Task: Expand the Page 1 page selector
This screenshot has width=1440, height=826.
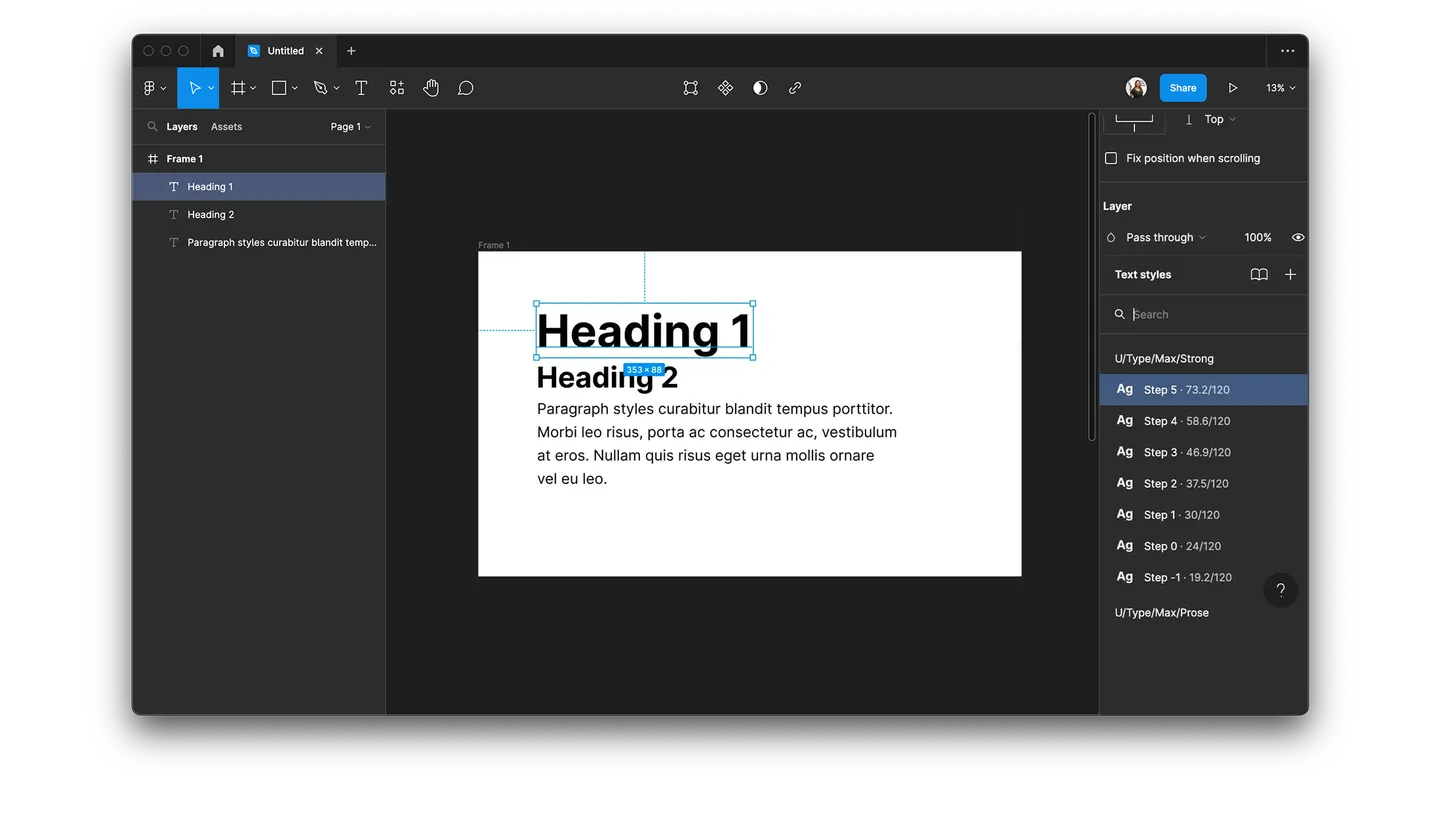Action: click(350, 127)
